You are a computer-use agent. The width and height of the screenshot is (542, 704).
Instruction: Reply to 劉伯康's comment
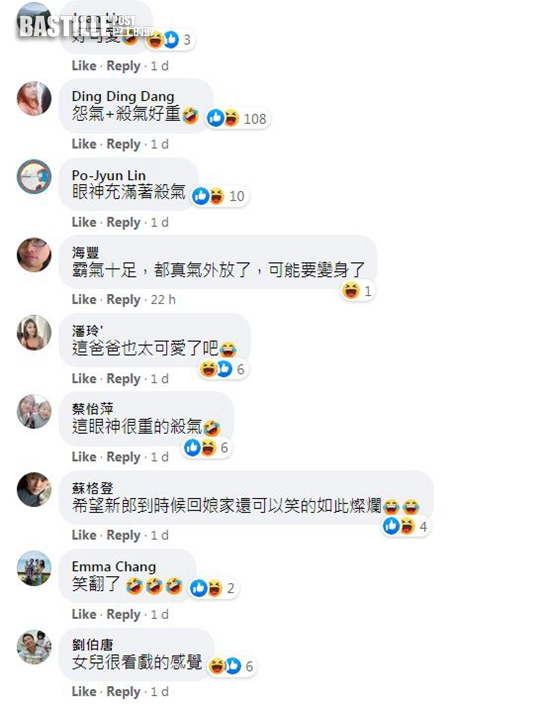123,692
